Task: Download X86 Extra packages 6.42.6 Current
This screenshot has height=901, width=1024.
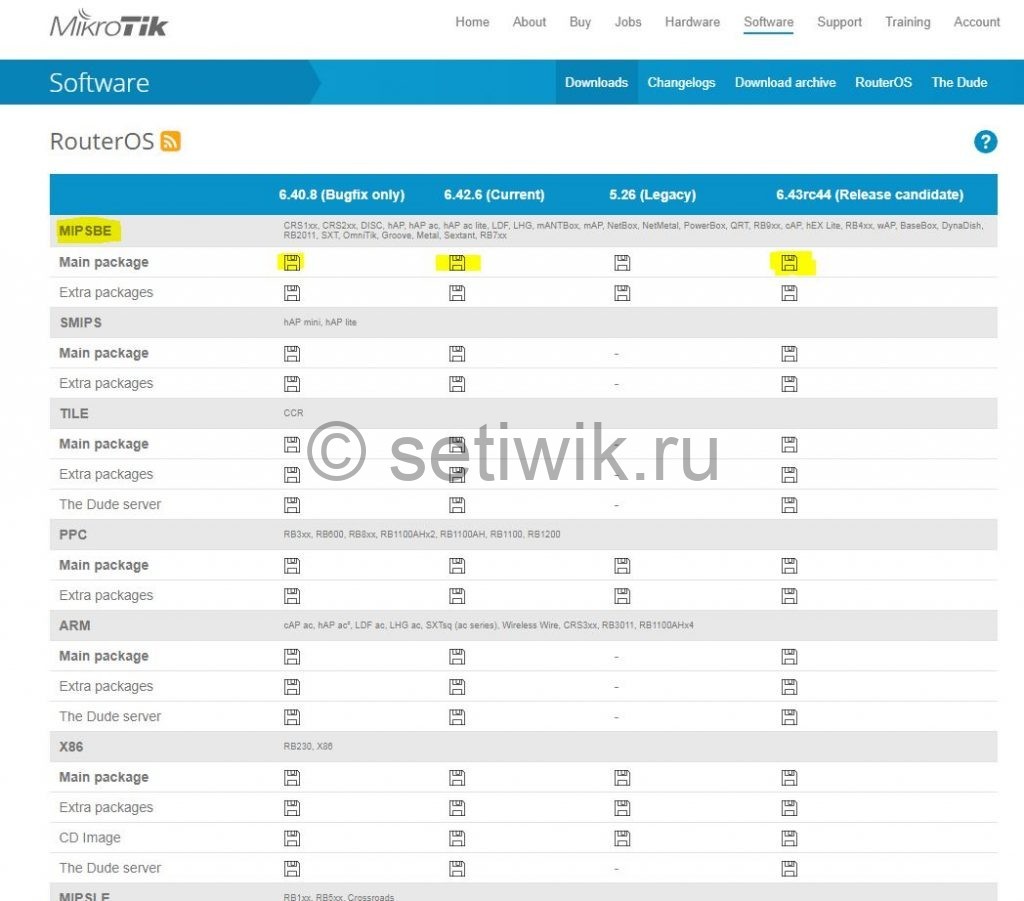Action: click(457, 808)
